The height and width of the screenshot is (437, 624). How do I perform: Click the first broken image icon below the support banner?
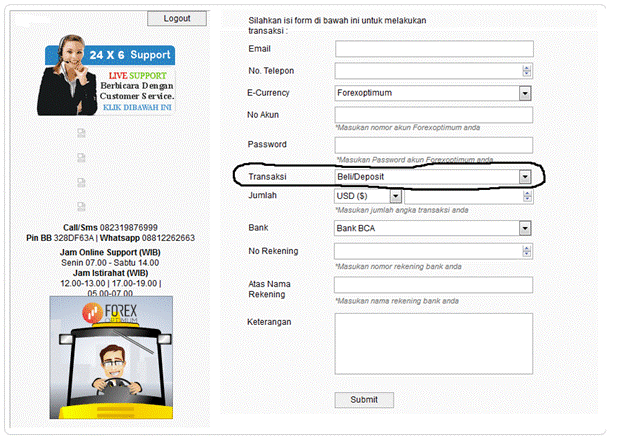[81, 133]
